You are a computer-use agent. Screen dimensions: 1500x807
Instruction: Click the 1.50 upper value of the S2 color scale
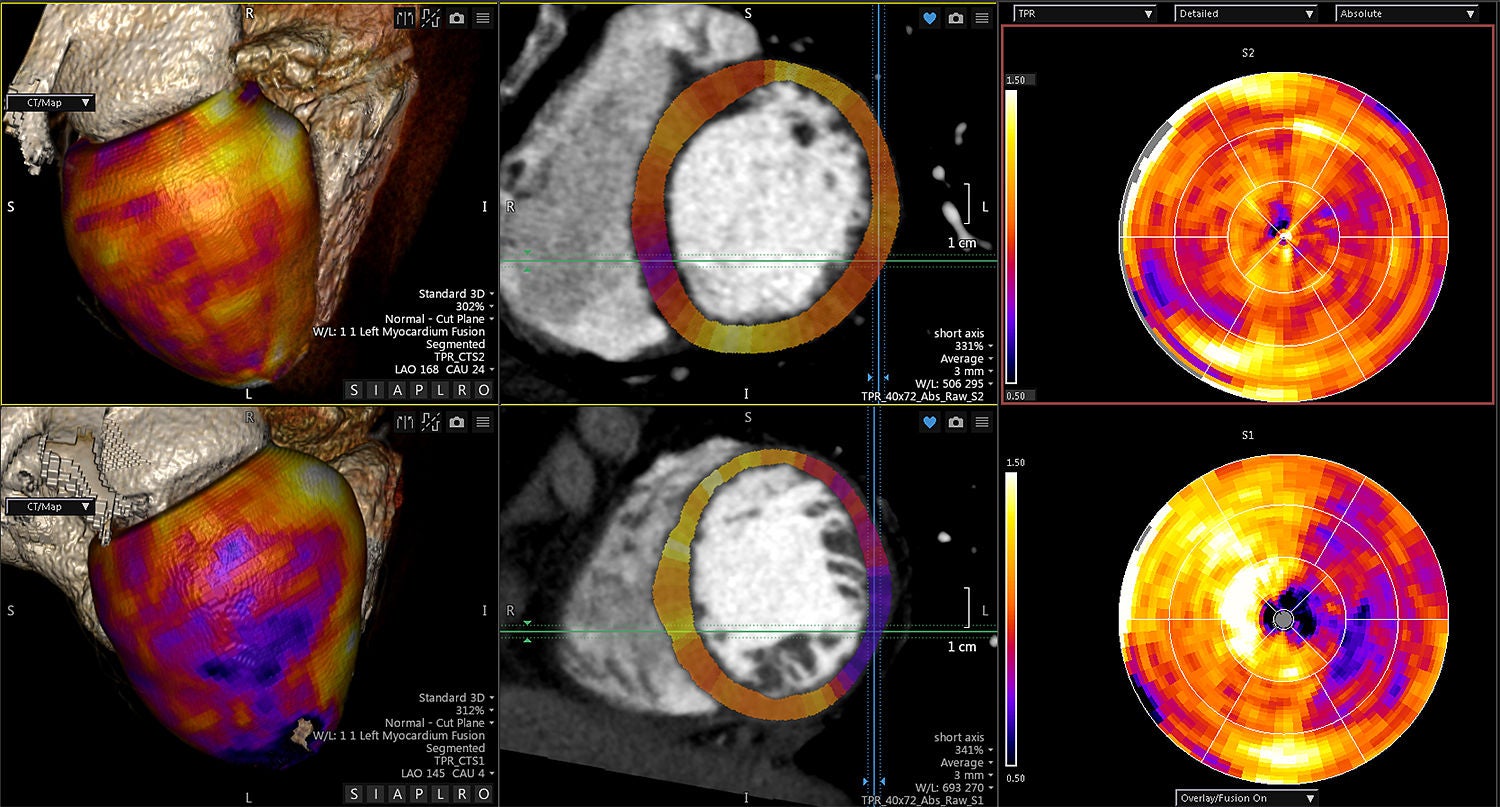pos(1018,80)
